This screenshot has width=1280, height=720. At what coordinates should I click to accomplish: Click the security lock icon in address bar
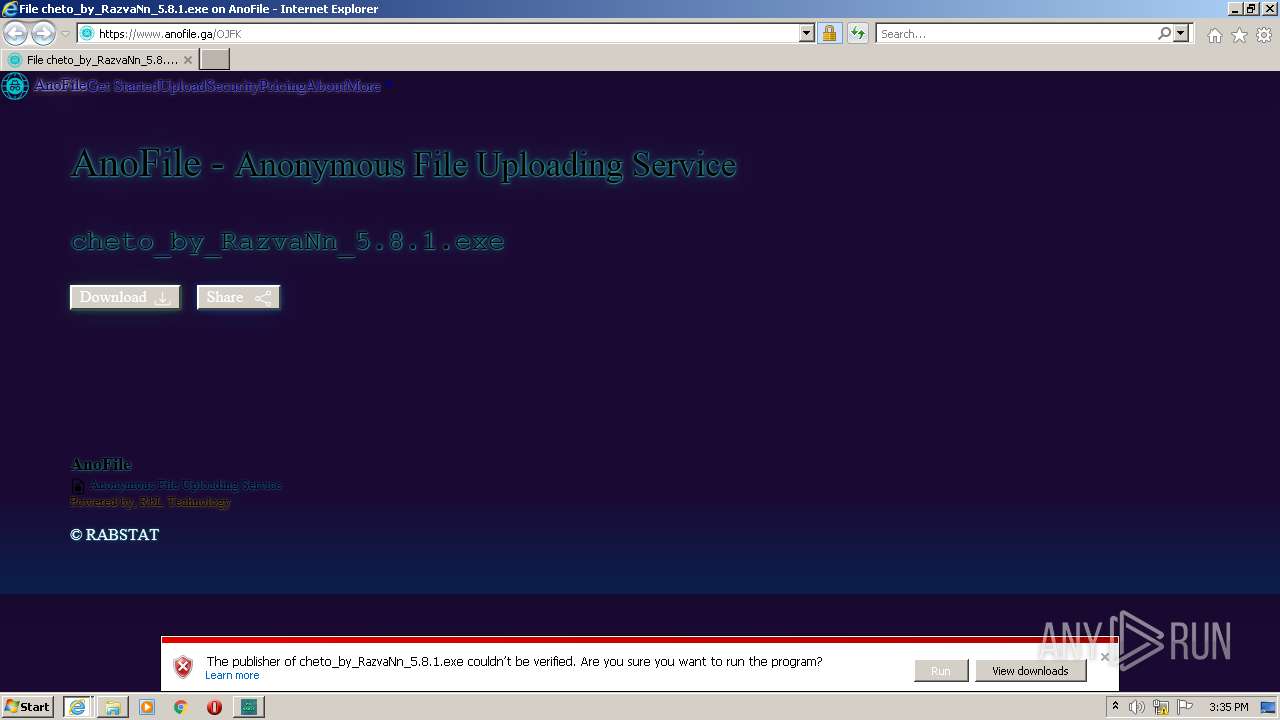[x=829, y=34]
